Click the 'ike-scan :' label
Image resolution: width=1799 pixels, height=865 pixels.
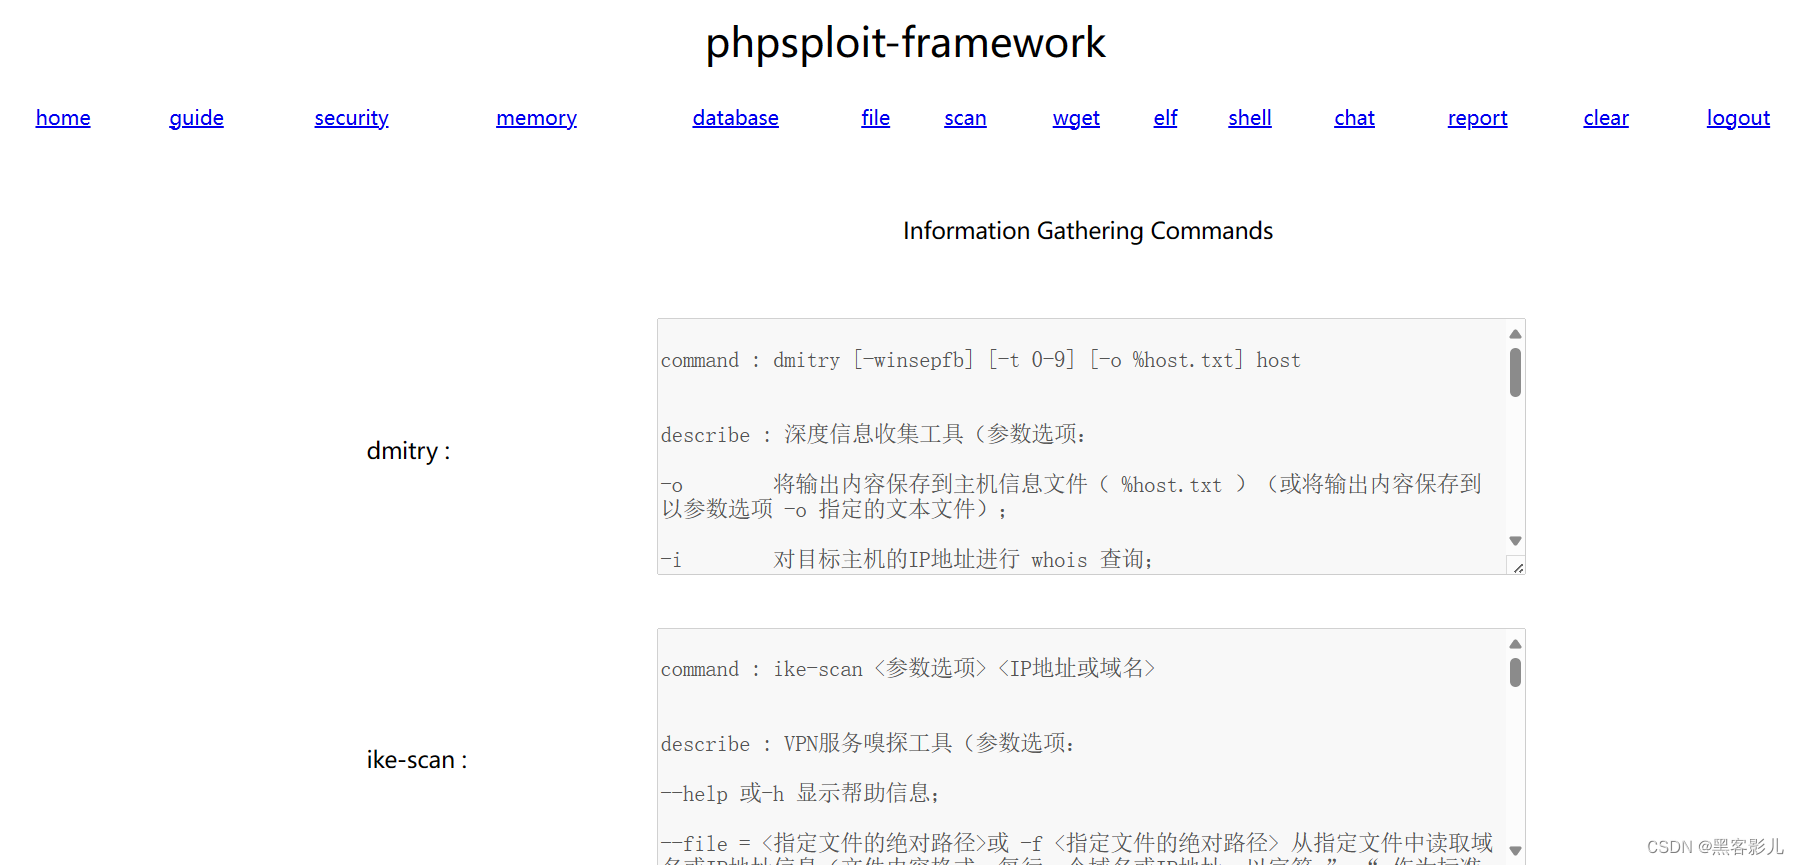pos(416,760)
